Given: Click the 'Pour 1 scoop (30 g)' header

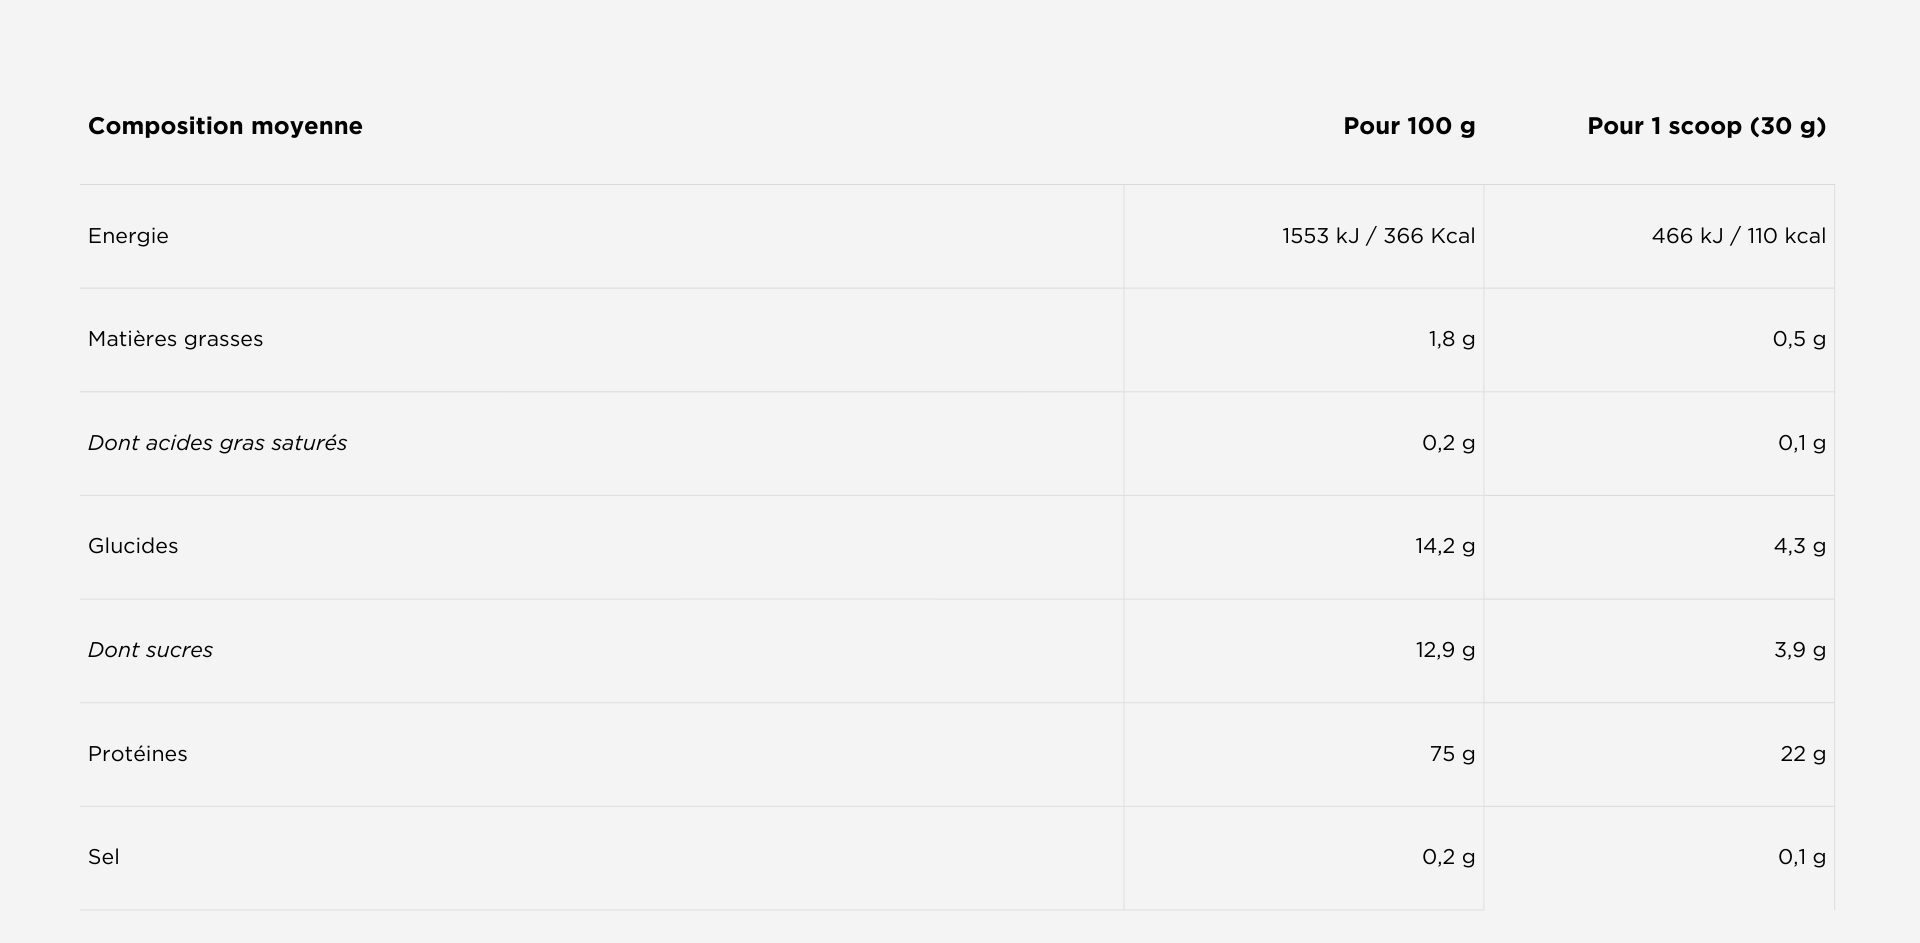Looking at the screenshot, I should pos(1706,126).
